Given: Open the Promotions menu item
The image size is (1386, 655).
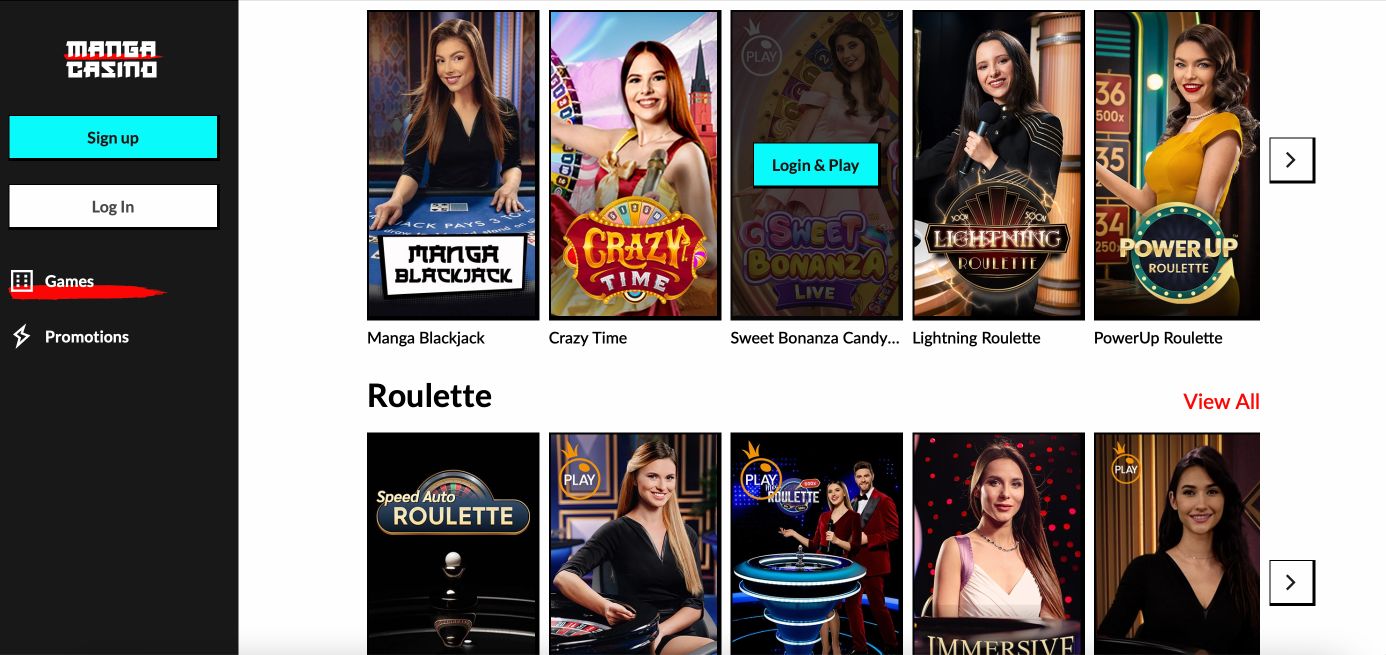Looking at the screenshot, I should 86,337.
